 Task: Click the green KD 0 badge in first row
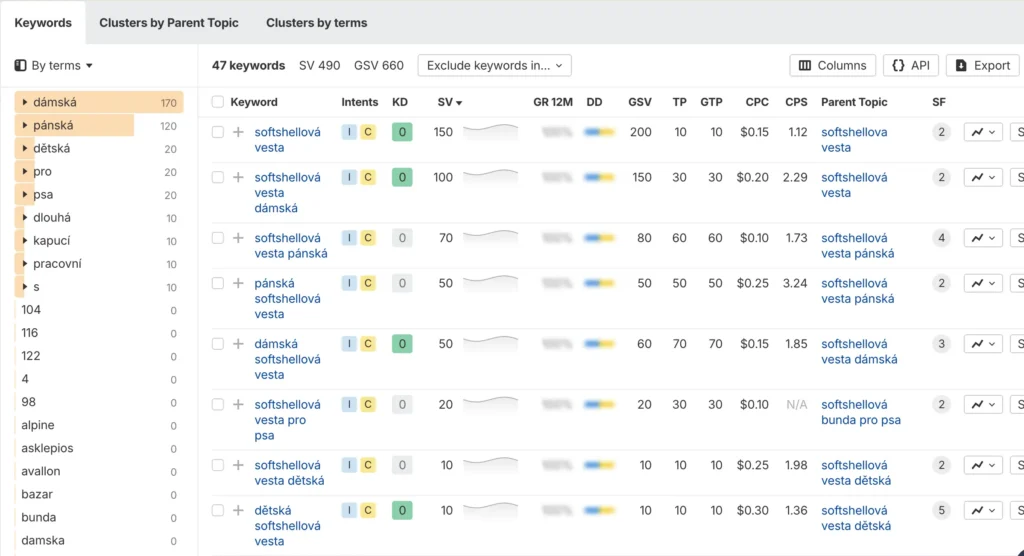[402, 132]
